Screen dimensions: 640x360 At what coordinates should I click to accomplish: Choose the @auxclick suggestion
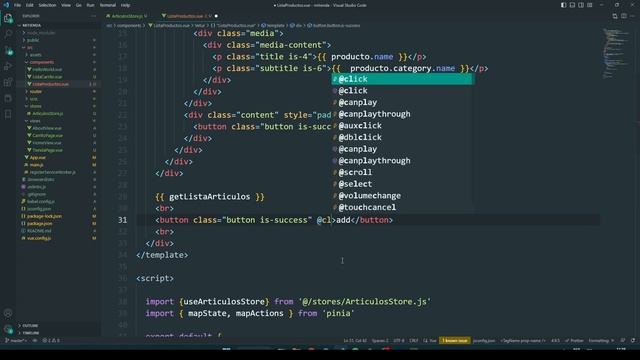402,126
